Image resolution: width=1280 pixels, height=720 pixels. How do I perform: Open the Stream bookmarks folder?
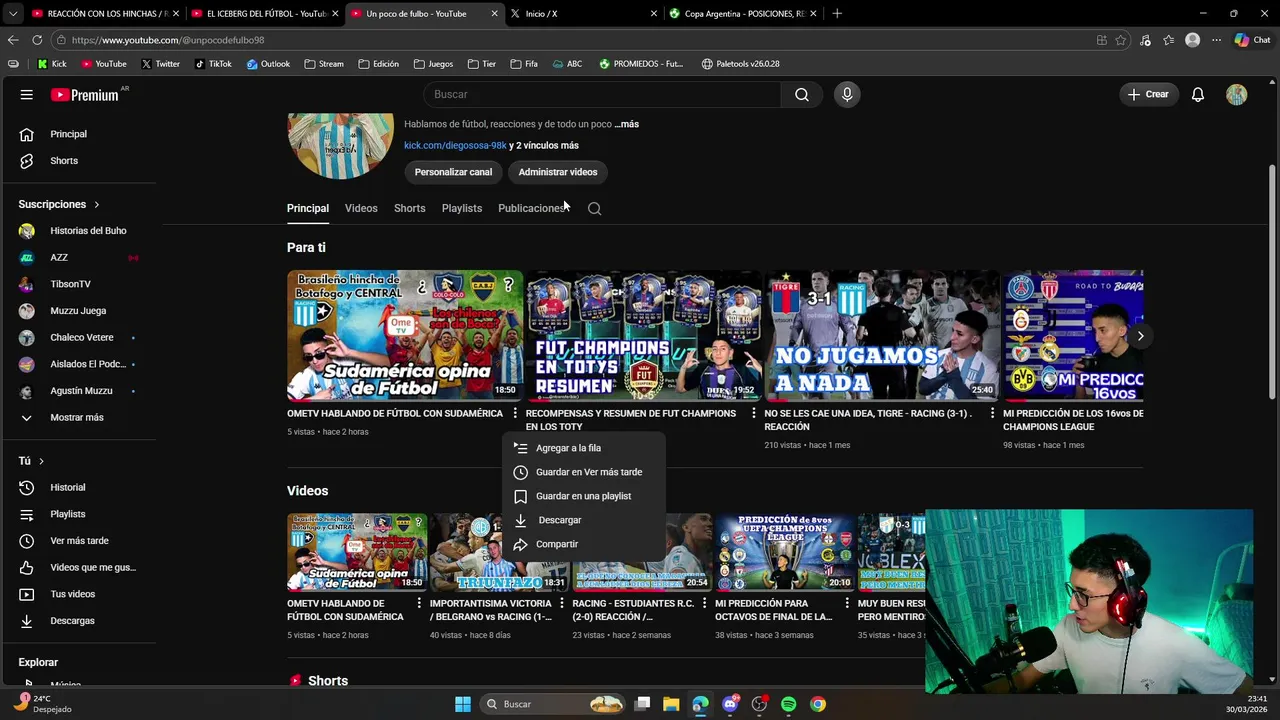[x=324, y=64]
